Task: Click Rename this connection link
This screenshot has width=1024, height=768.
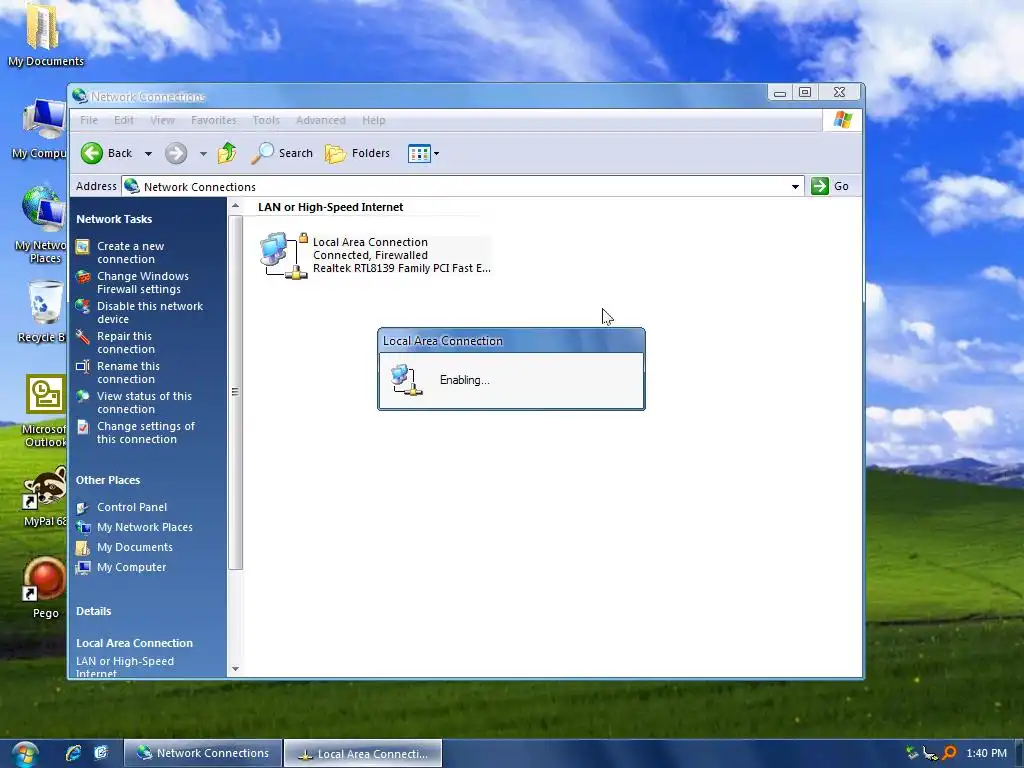Action: click(128, 373)
